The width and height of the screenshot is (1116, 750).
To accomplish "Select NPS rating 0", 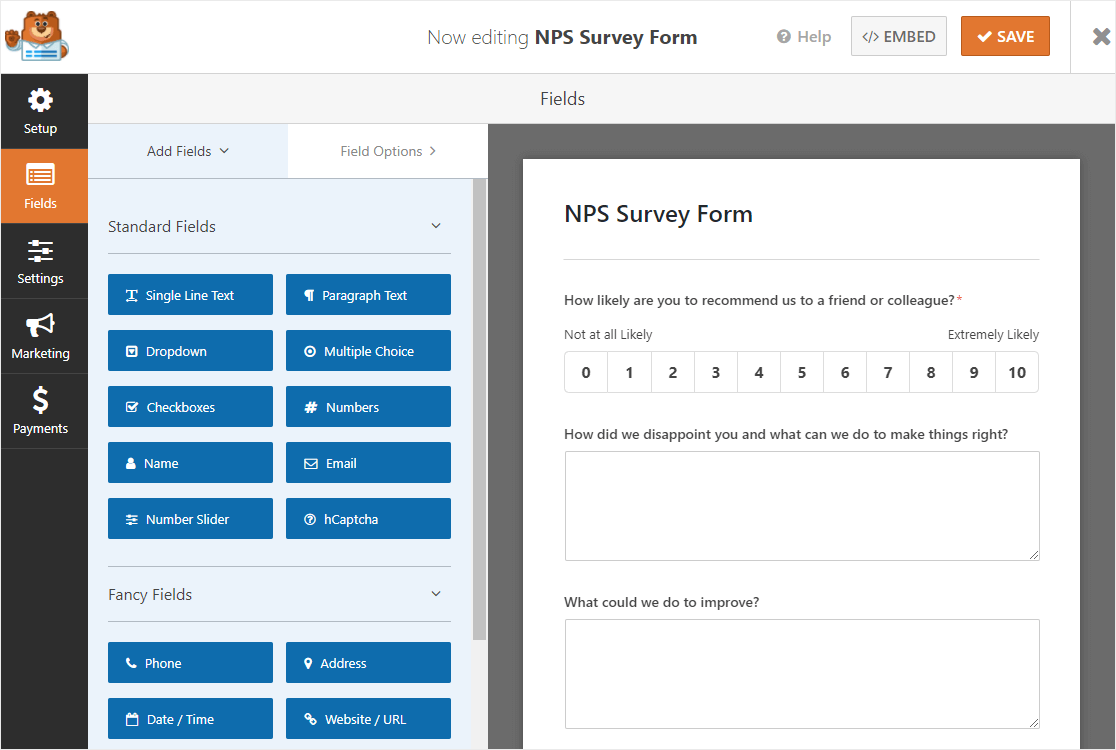I will (x=586, y=372).
